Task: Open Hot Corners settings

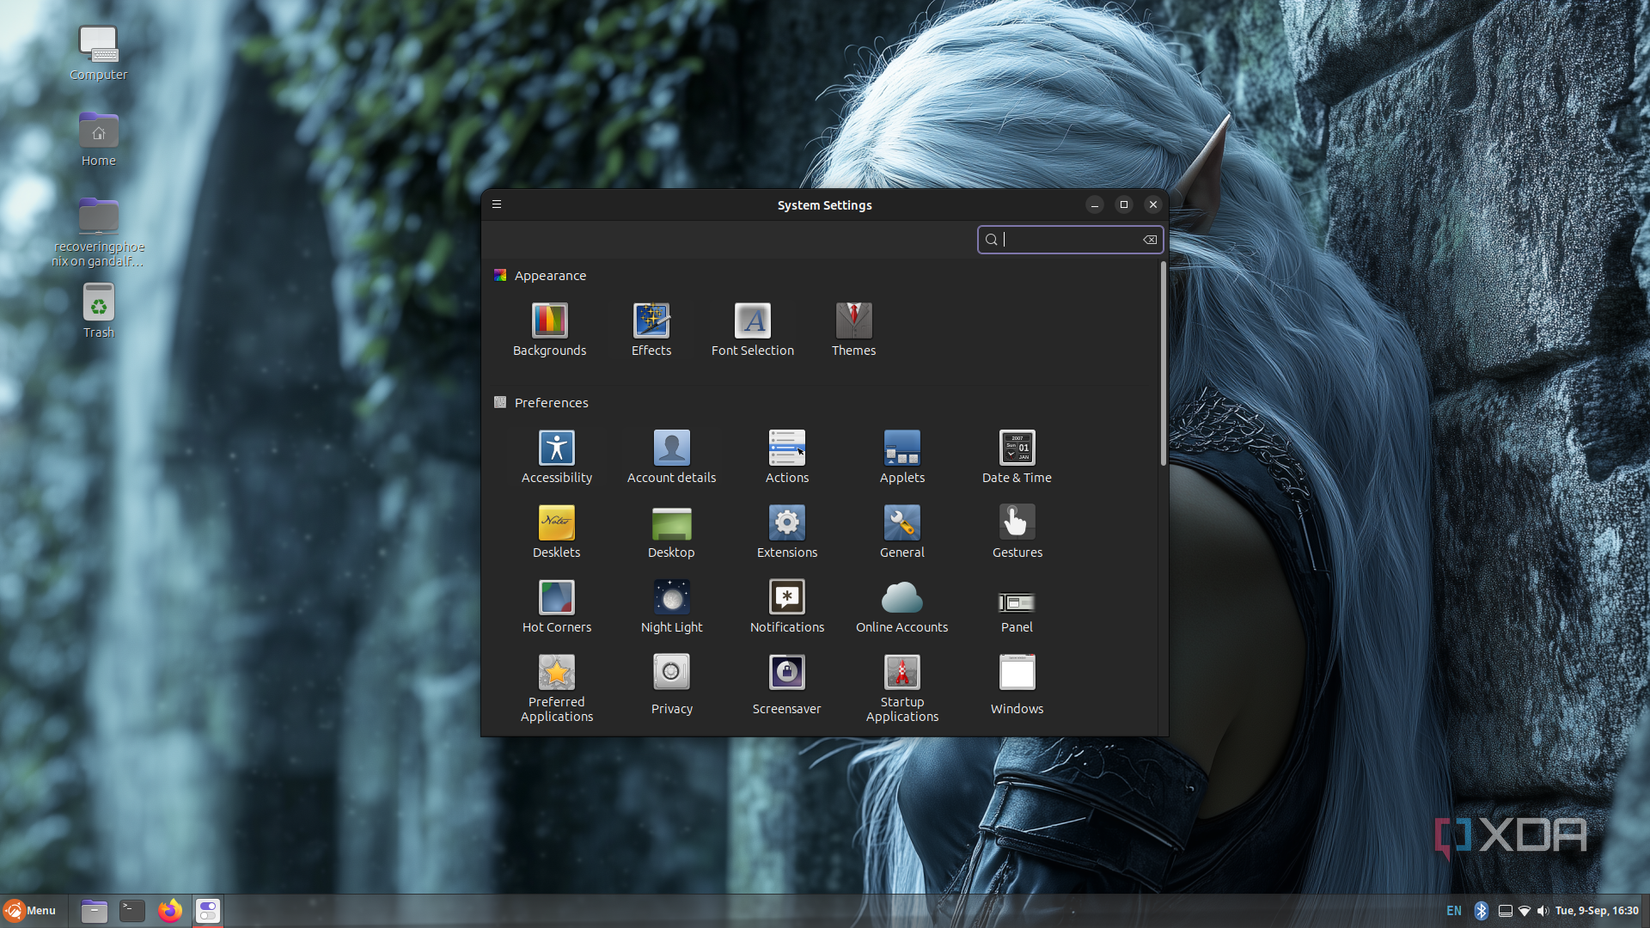Action: [556, 606]
